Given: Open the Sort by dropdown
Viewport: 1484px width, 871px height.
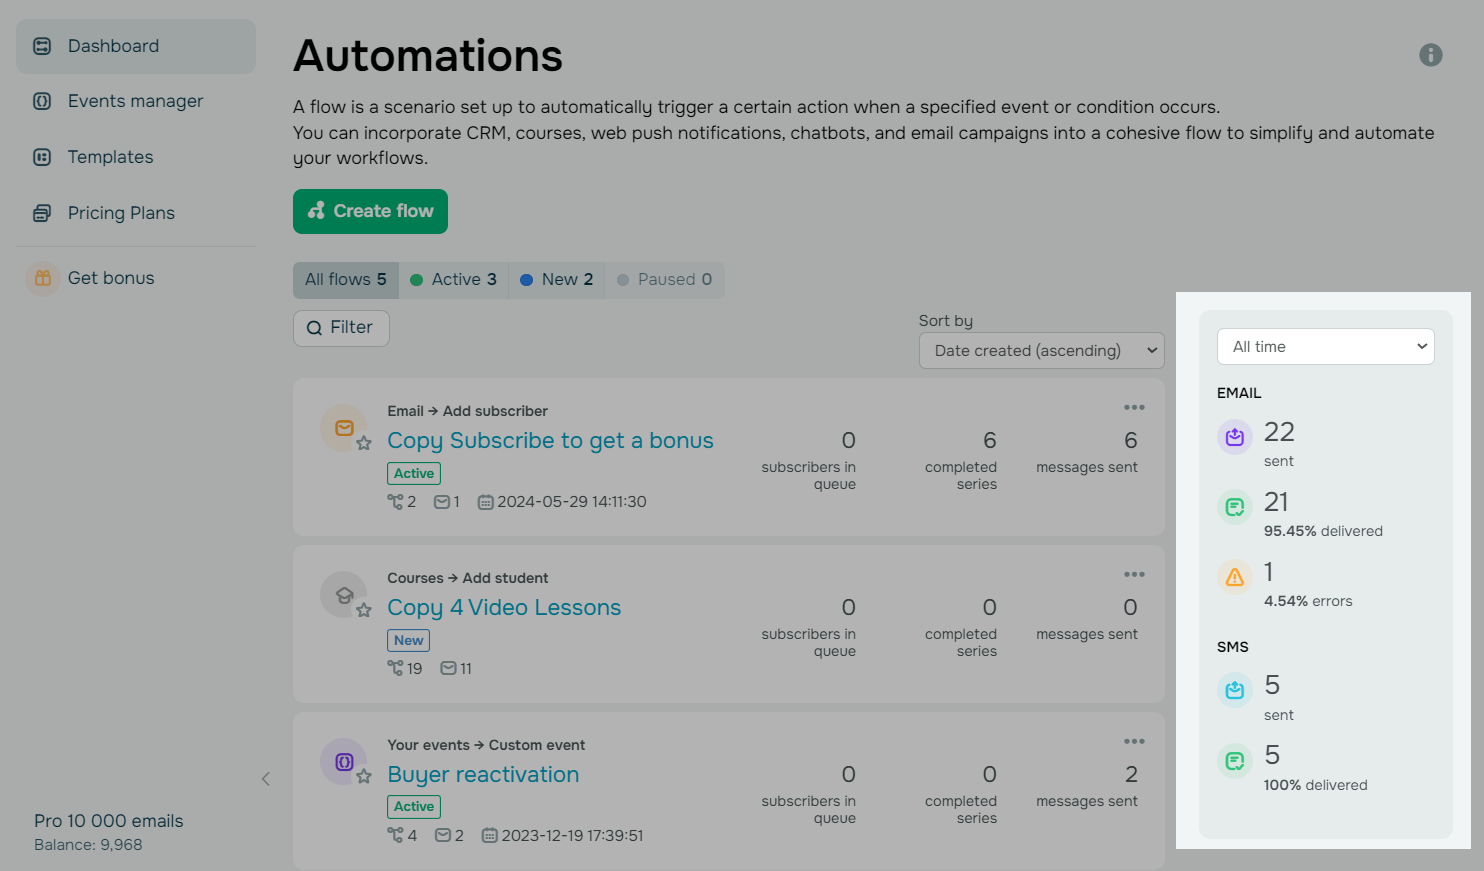Looking at the screenshot, I should coord(1042,351).
